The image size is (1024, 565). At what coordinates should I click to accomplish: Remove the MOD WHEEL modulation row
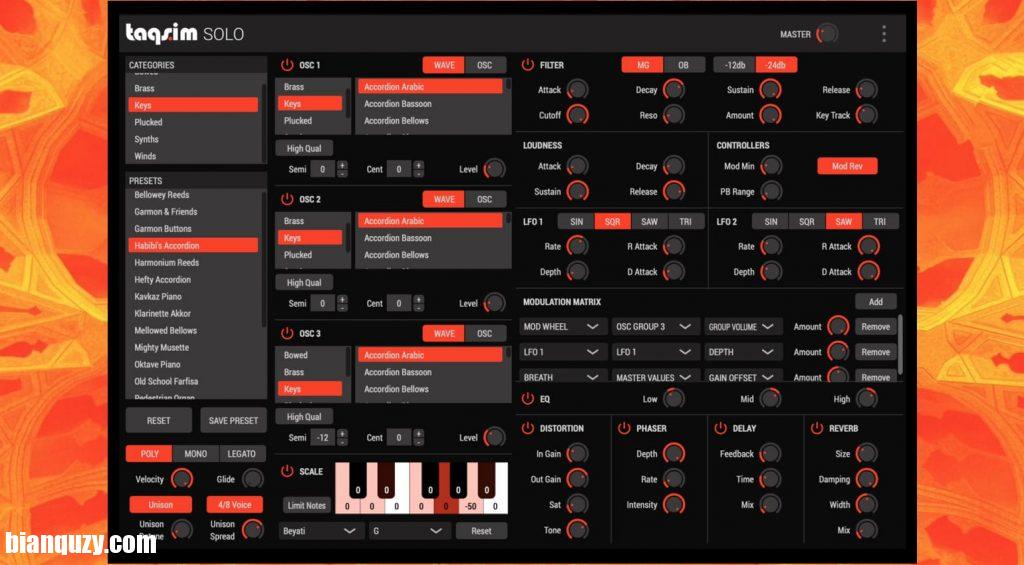point(876,327)
